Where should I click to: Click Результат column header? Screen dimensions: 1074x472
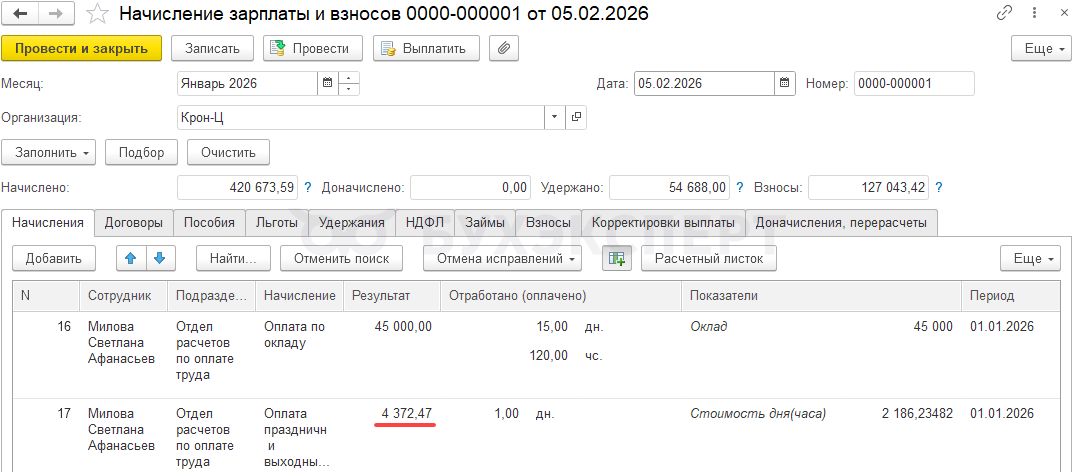pyautogui.click(x=391, y=295)
